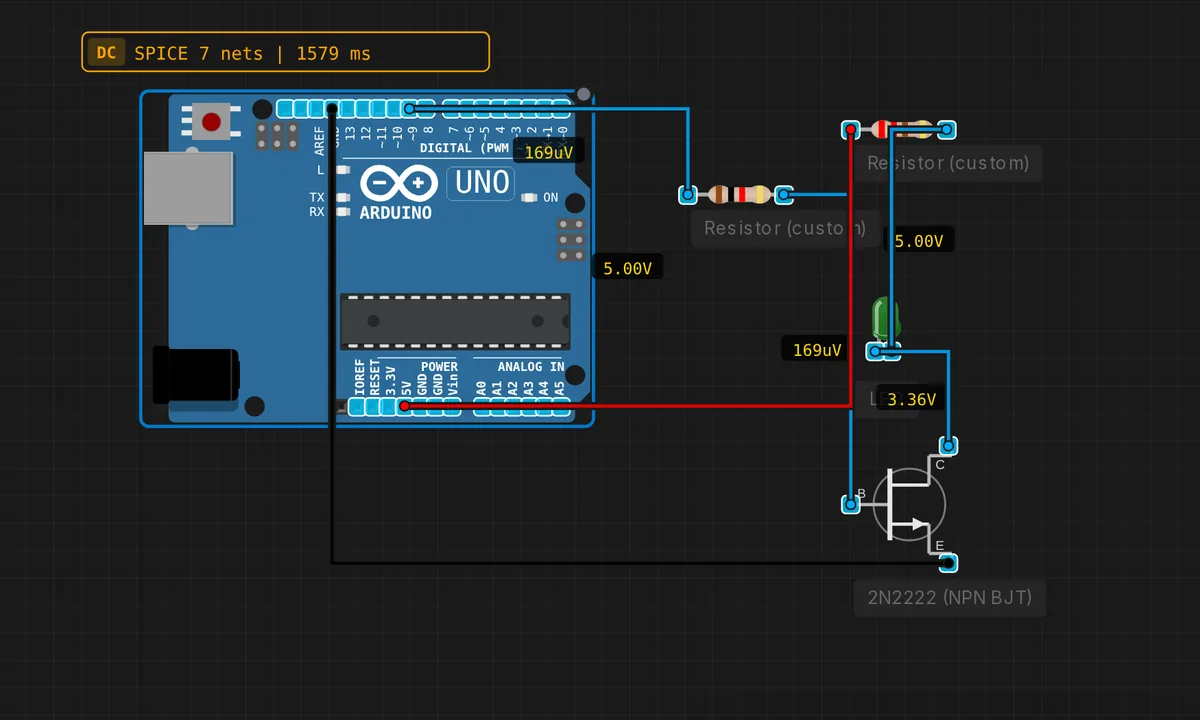Click the SPICE 7 nets status text
1200x720 pixels.
coord(252,53)
